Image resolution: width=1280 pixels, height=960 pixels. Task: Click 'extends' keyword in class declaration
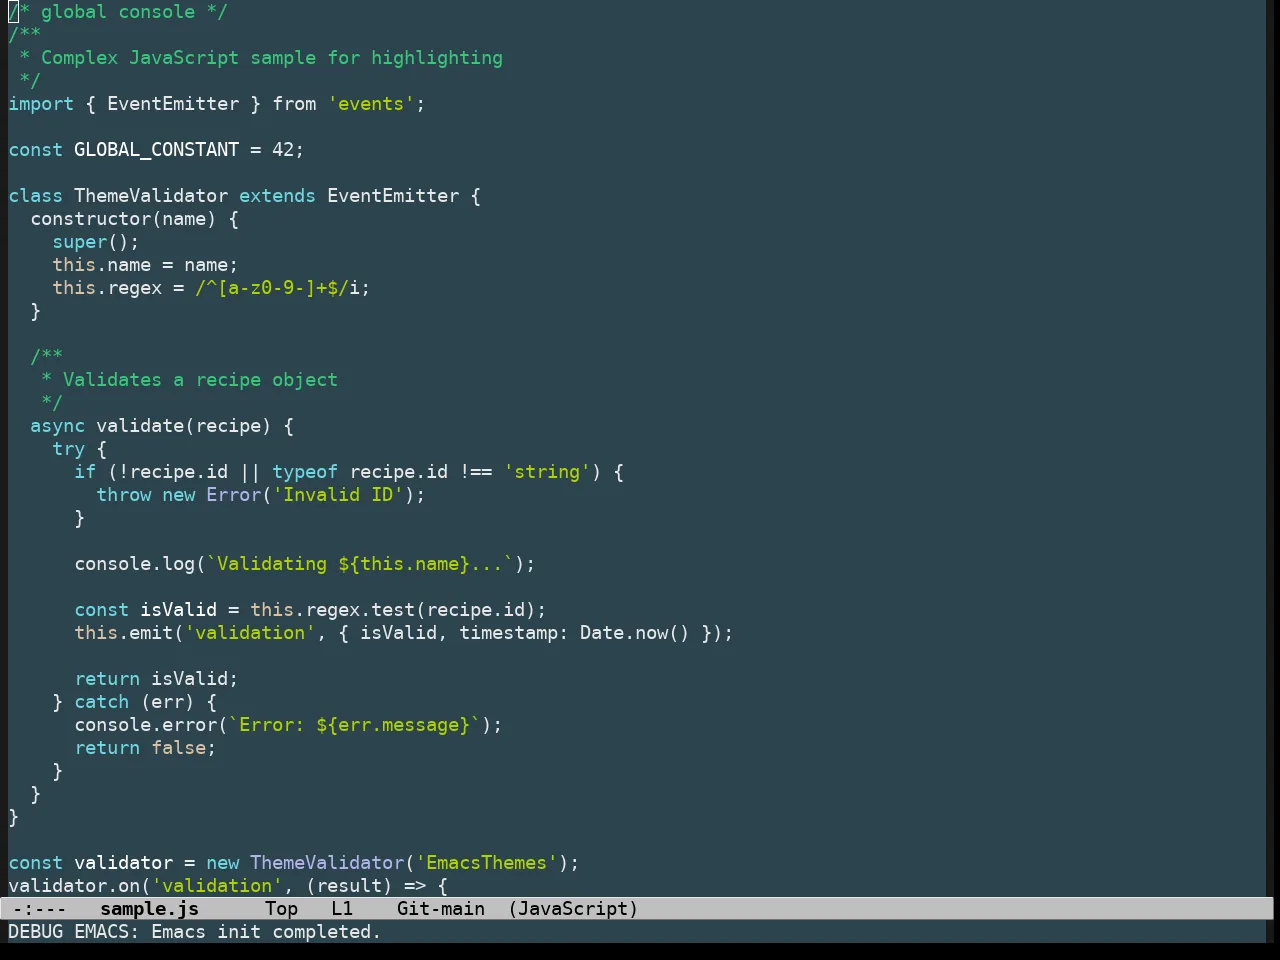277,196
